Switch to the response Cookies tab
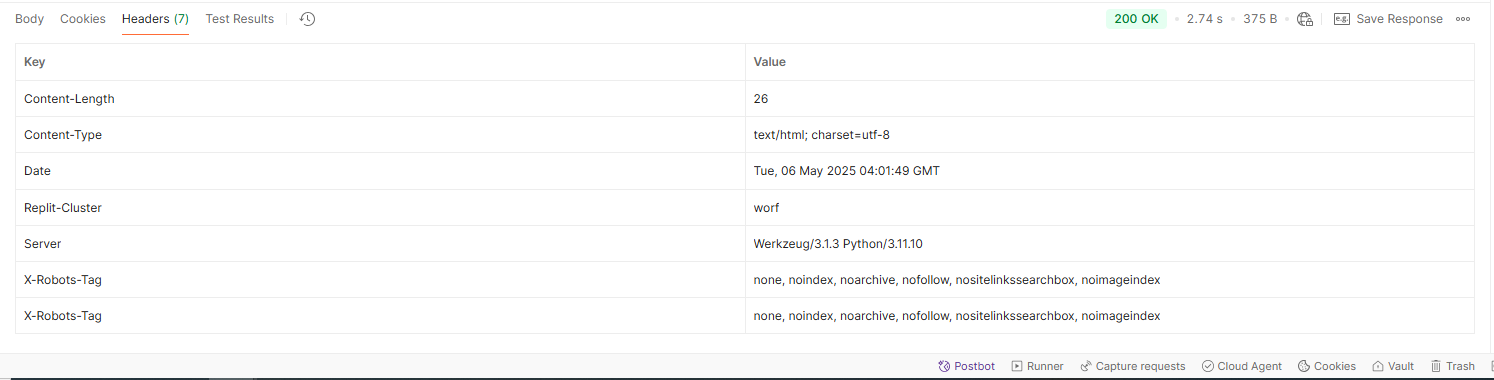Viewport: 1494px width, 380px height. 83,19
